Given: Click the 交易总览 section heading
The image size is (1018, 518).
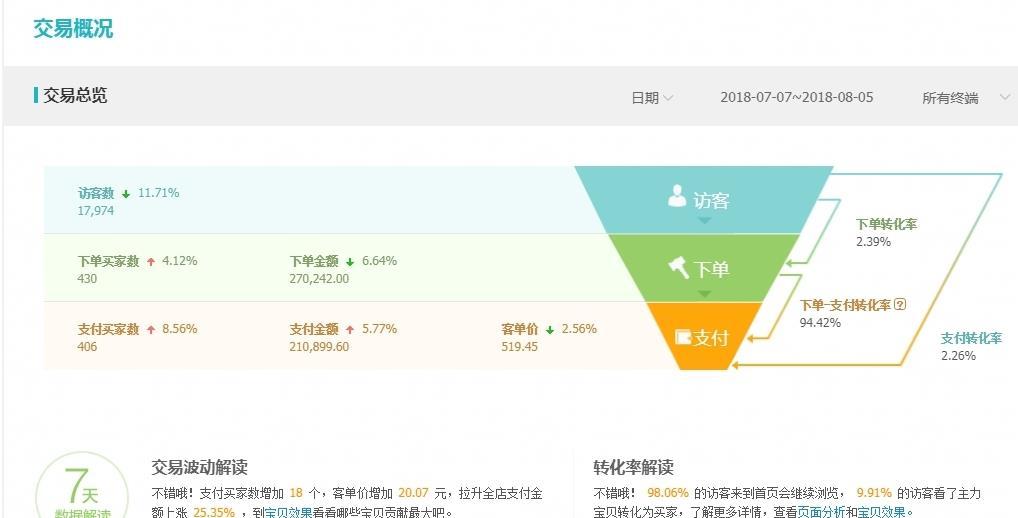Looking at the screenshot, I should point(75,95).
